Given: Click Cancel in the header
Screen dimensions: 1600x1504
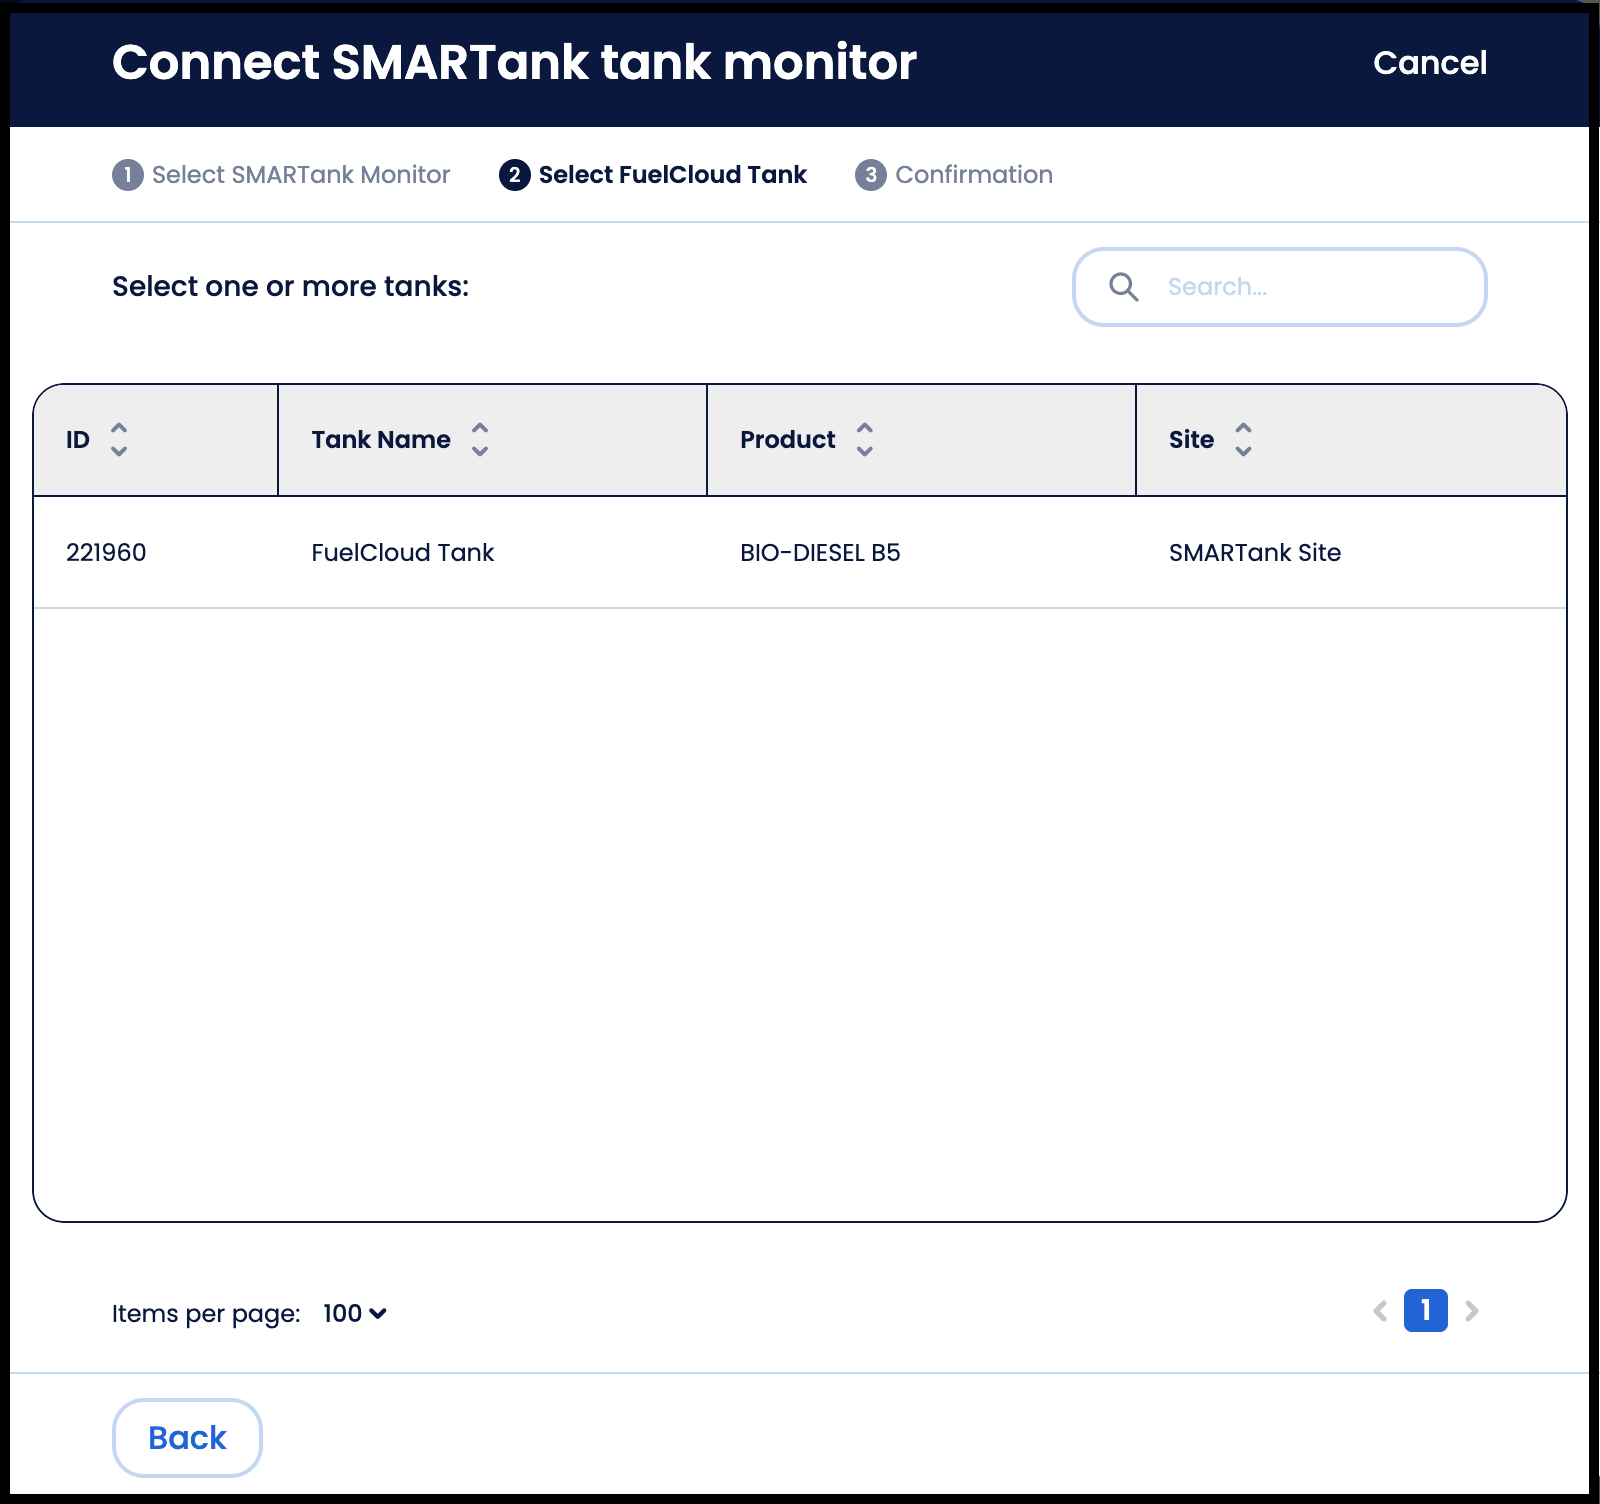Looking at the screenshot, I should point(1430,63).
